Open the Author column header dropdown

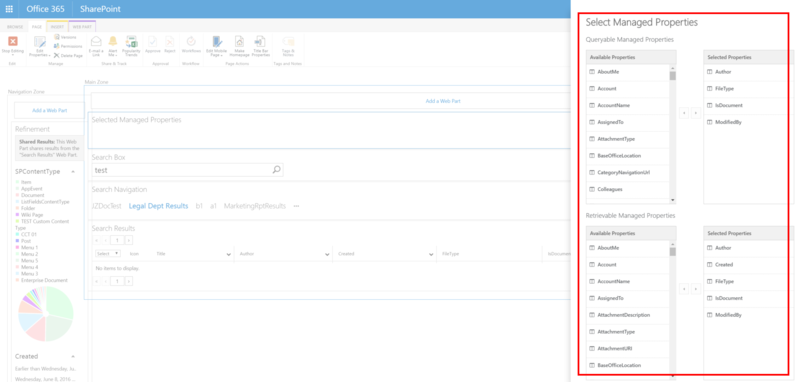click(327, 254)
